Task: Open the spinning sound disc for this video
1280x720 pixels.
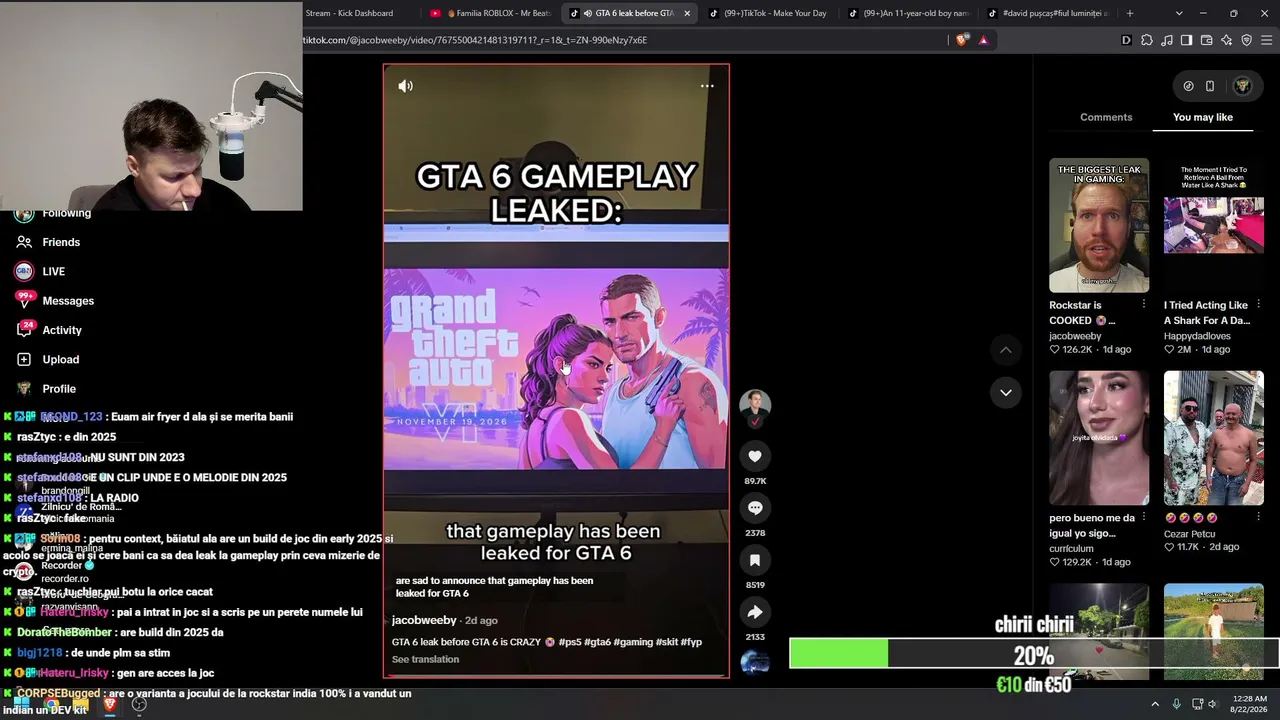Action: click(x=755, y=662)
